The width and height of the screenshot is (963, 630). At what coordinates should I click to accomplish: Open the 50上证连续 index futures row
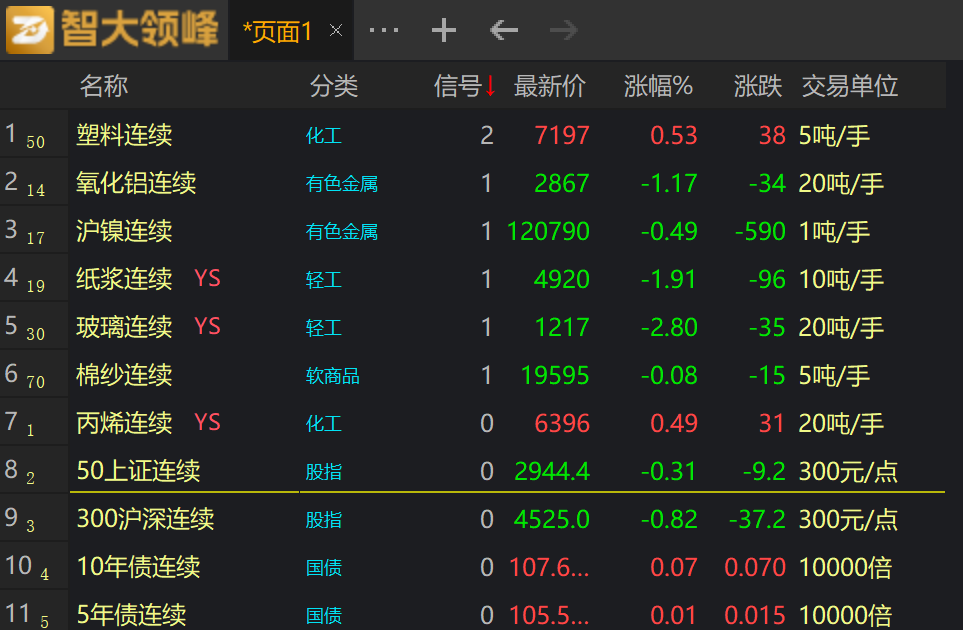click(138, 471)
